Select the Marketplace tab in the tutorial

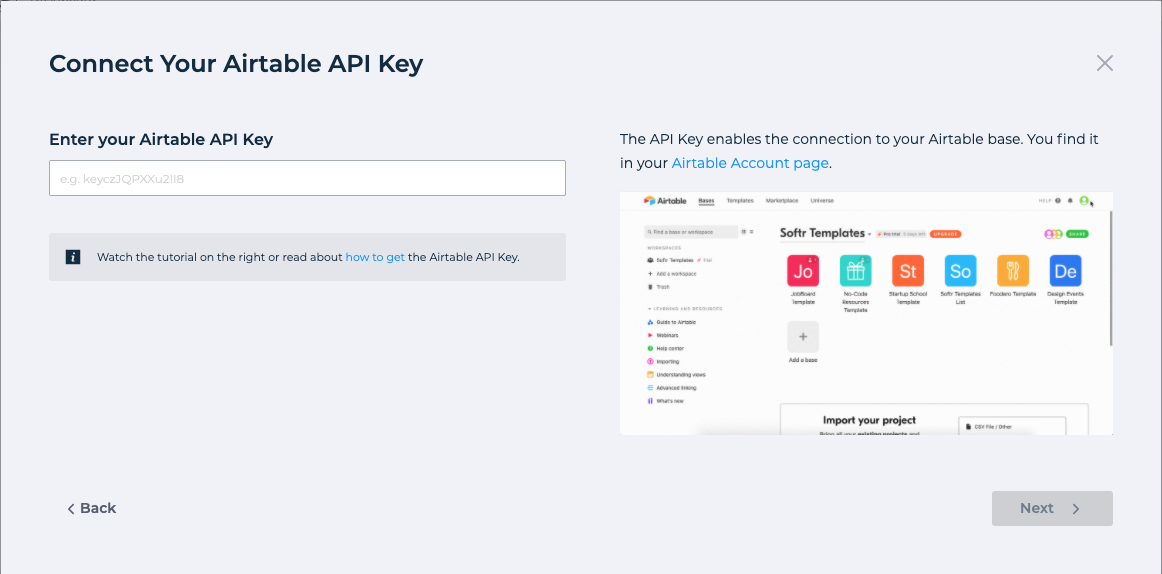(x=782, y=201)
